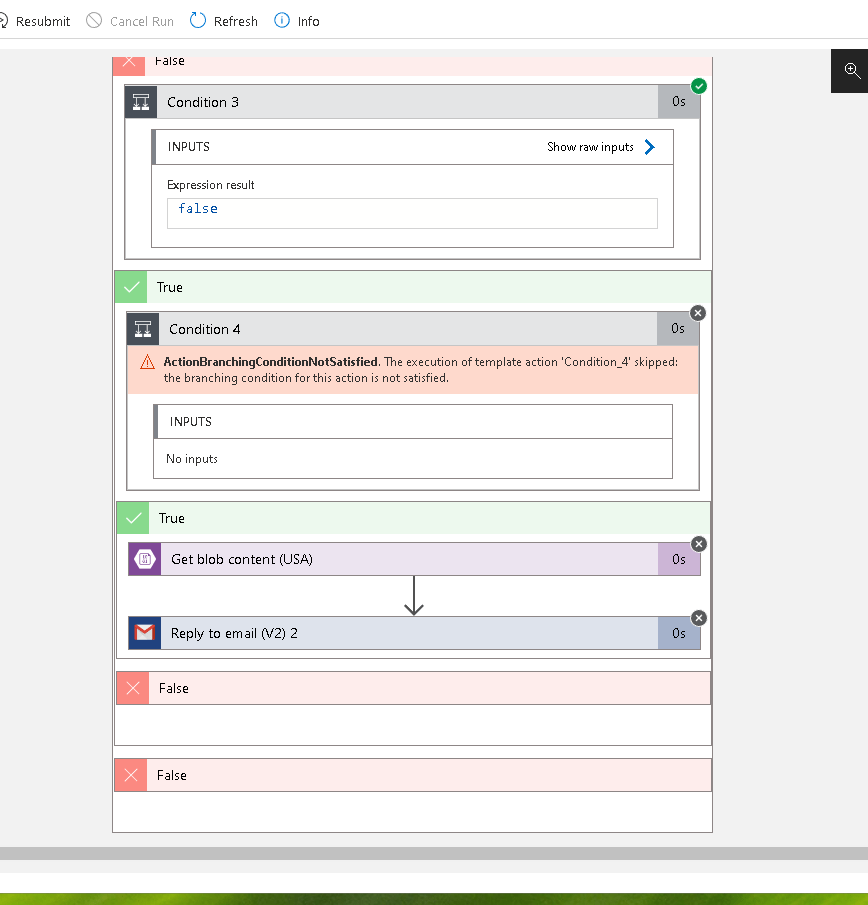The image size is (868, 905).
Task: Click the Condition 4 skipped status badge
Action: [698, 313]
